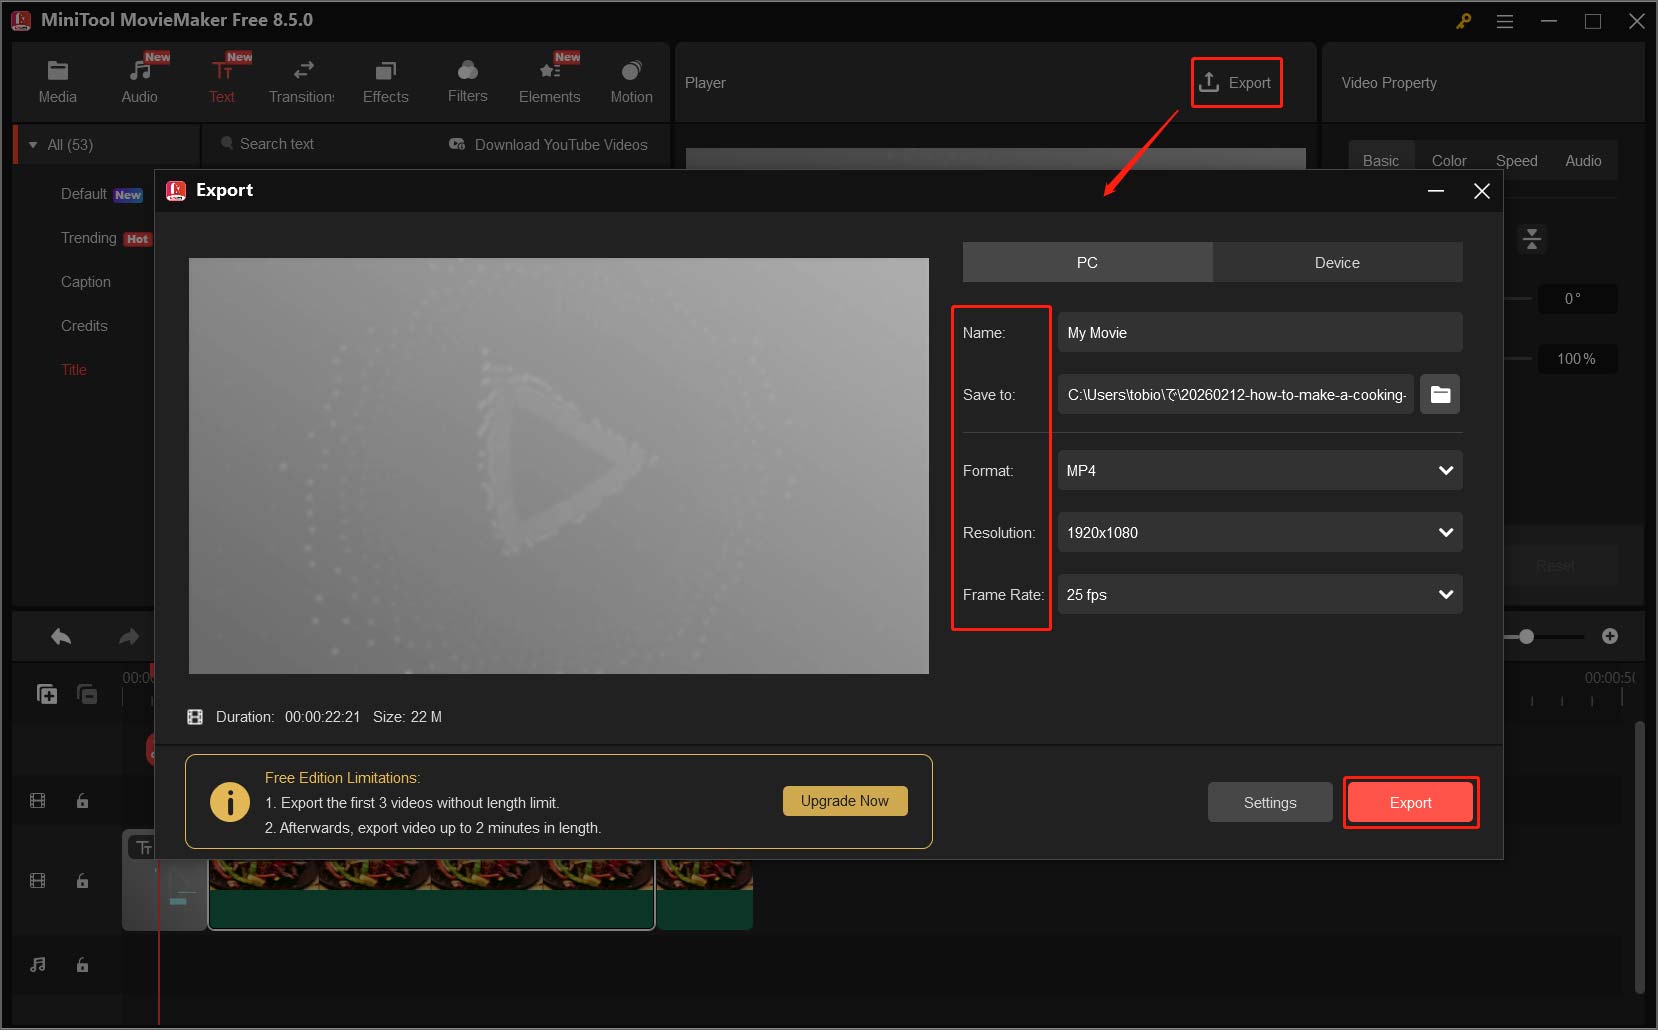
Task: Switch to the Device export tab
Action: click(1337, 262)
